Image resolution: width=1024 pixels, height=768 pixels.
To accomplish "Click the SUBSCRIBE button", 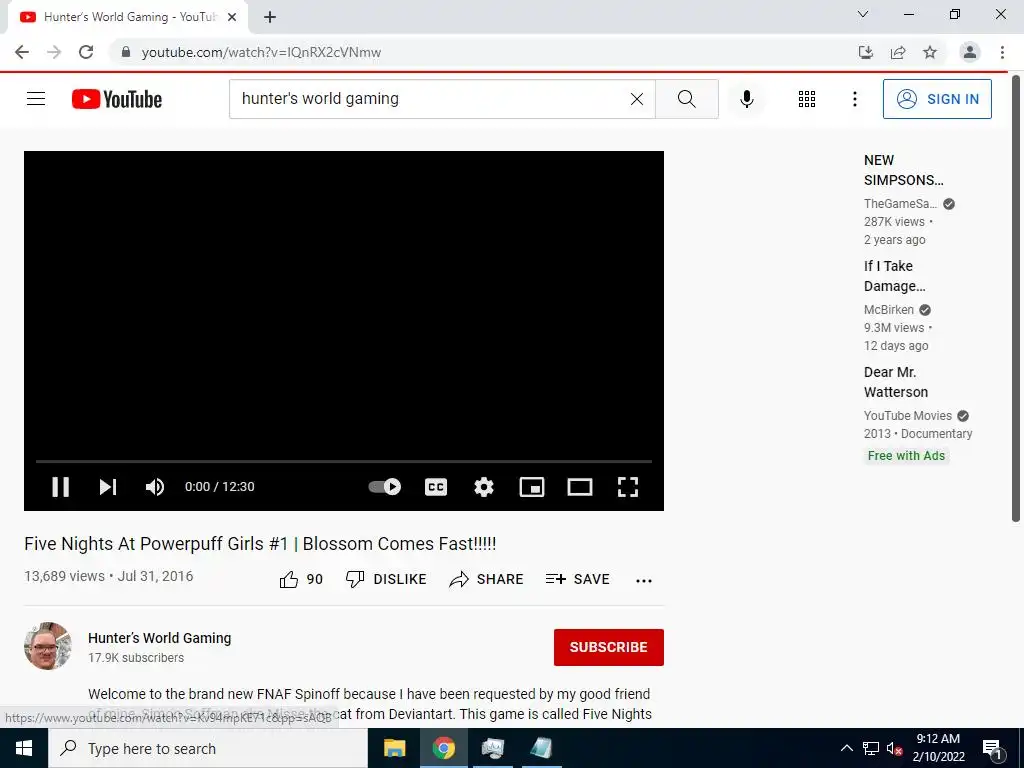I will (x=609, y=647).
